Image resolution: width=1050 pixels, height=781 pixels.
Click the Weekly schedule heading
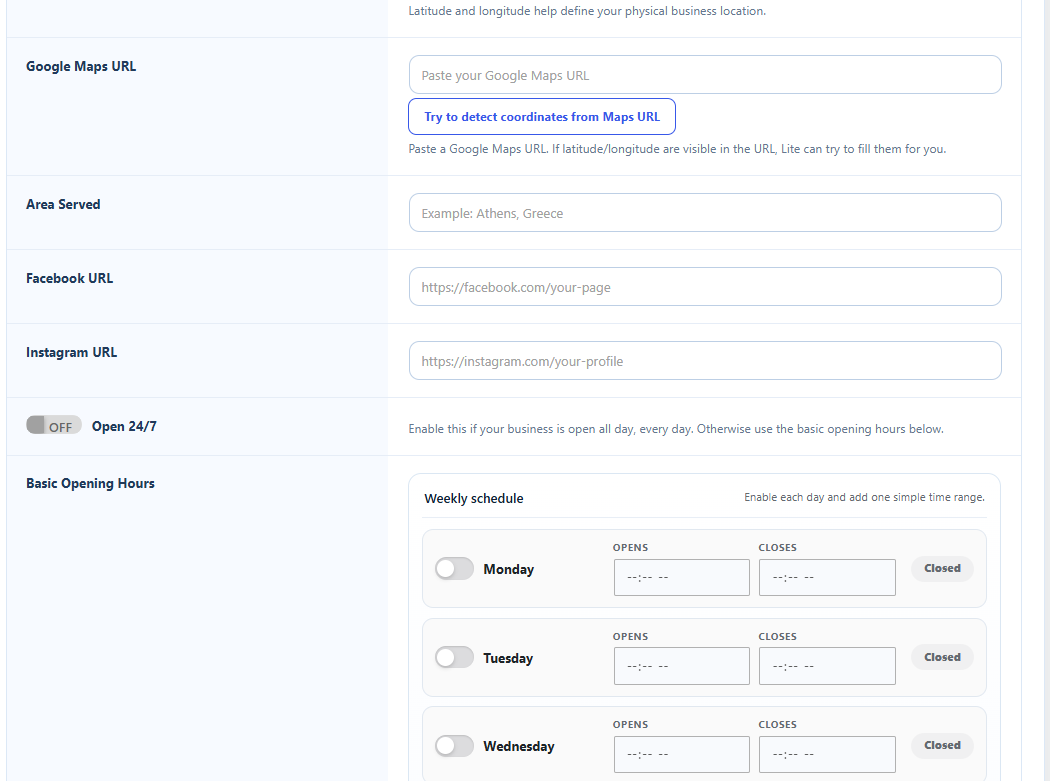point(474,498)
